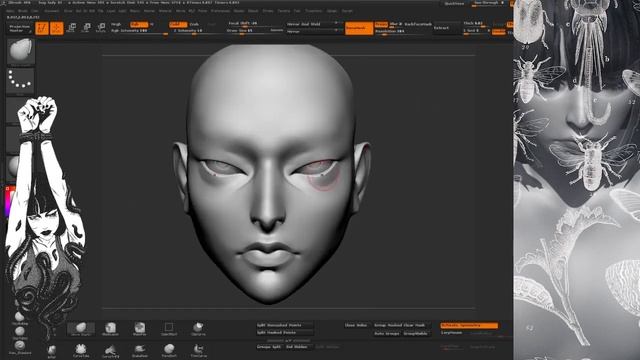Select the brush left of SnakeHook
The image size is (640, 360).
point(110,350)
